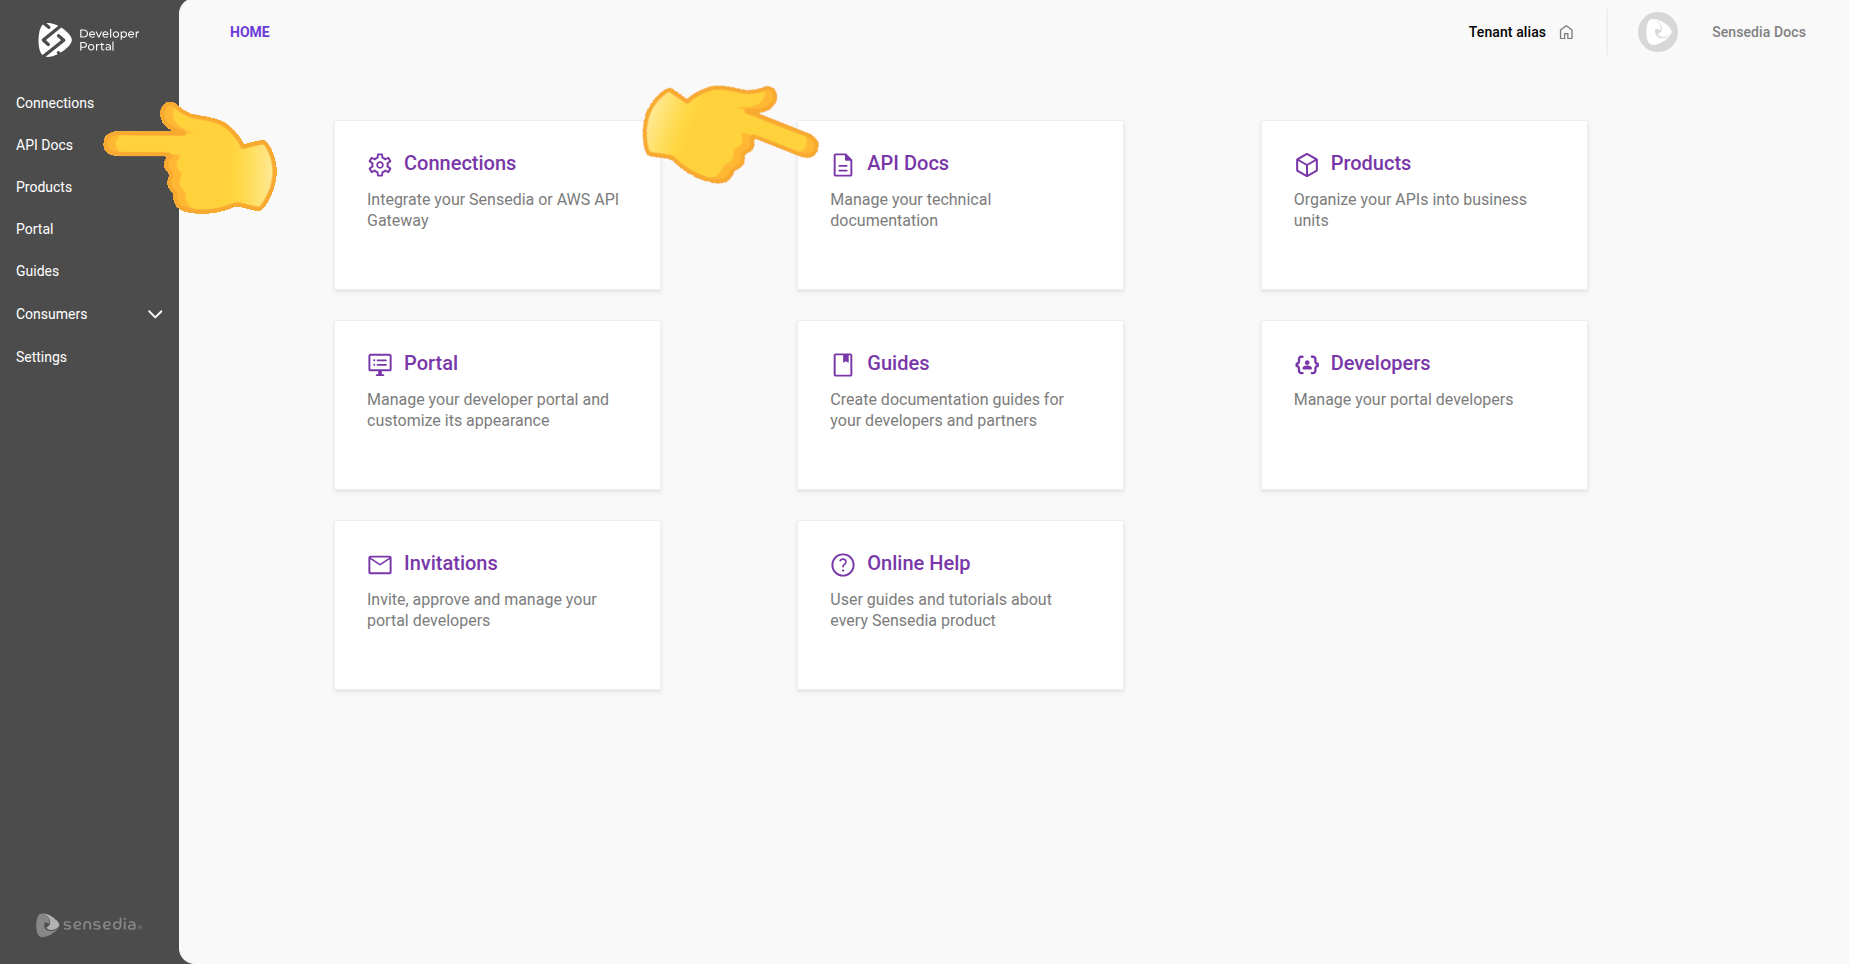Expand the Consumers sidebar section
1849x964 pixels.
pos(156,314)
